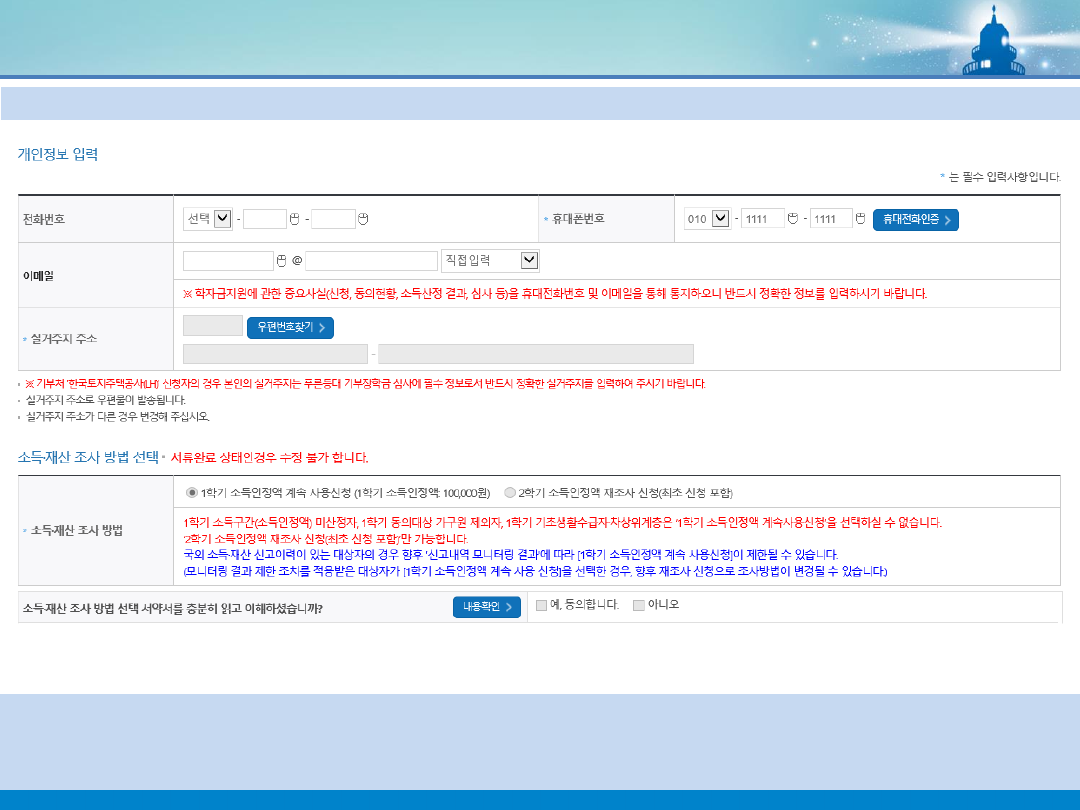Image resolution: width=1080 pixels, height=810 pixels.
Task: Click the '우편번호찾기' button
Action: [290, 327]
